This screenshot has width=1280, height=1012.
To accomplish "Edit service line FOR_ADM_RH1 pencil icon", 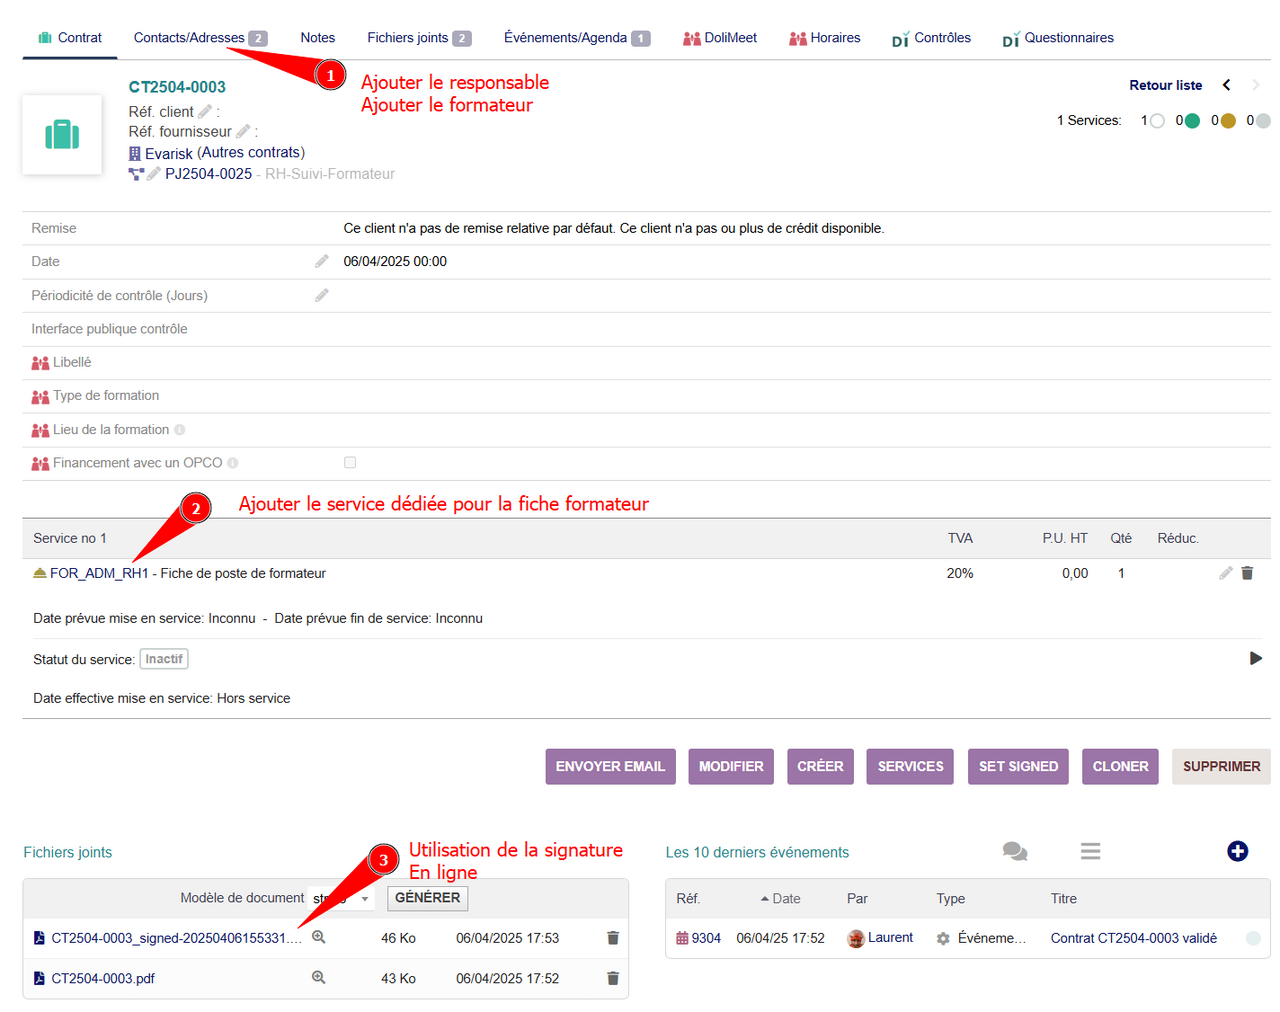I will pos(1225,573).
